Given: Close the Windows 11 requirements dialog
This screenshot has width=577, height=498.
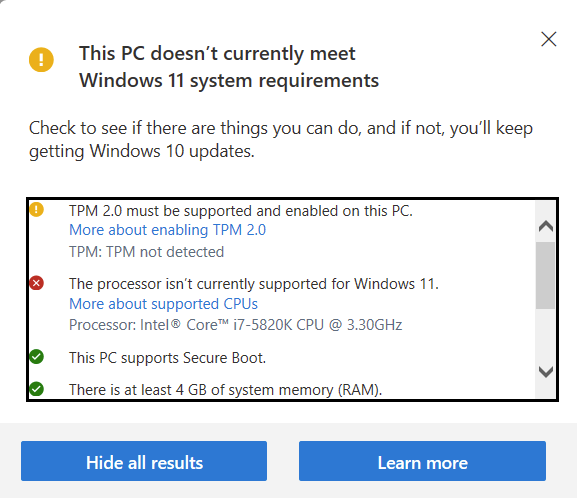Looking at the screenshot, I should (549, 39).
